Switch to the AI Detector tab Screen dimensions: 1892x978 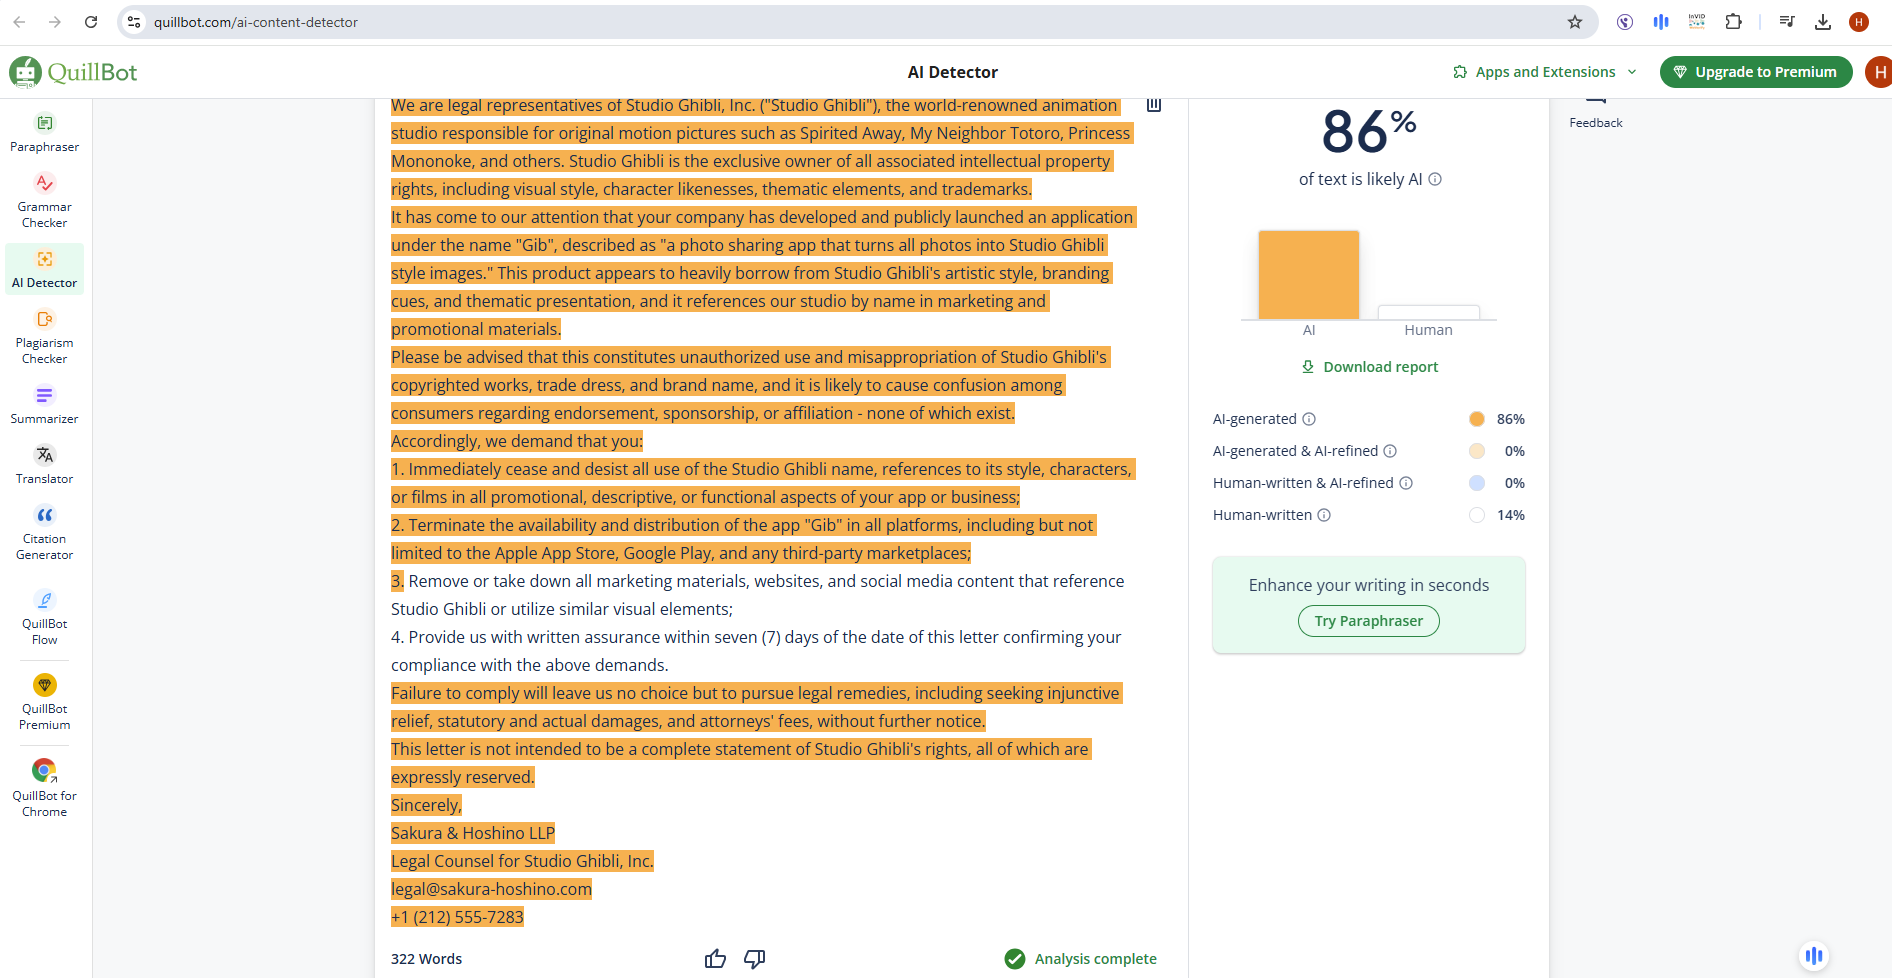coord(44,269)
